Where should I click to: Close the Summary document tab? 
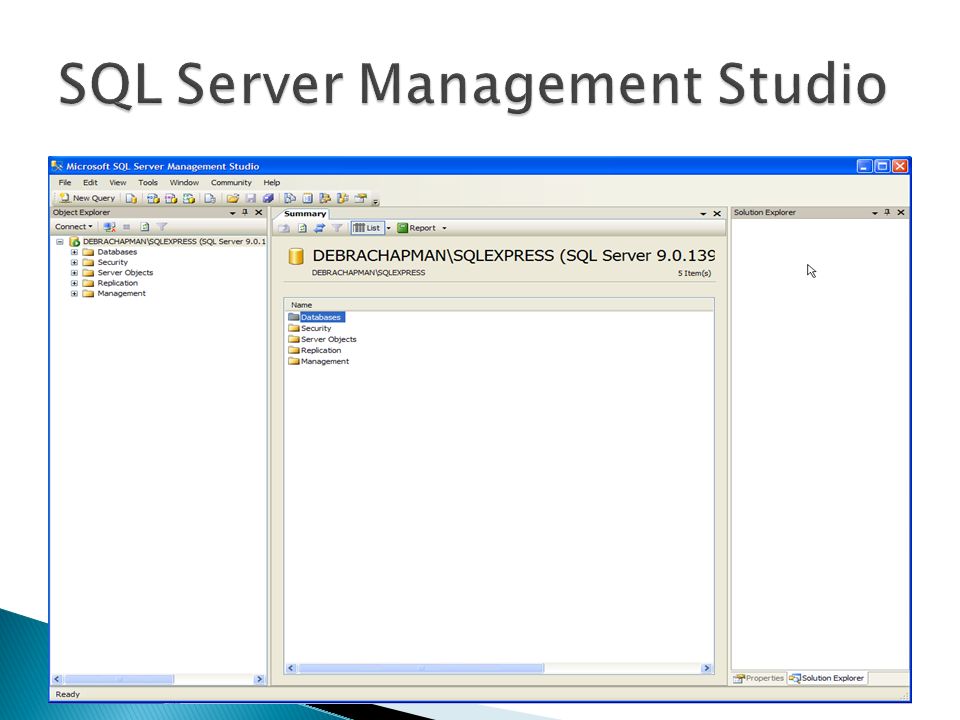click(717, 214)
